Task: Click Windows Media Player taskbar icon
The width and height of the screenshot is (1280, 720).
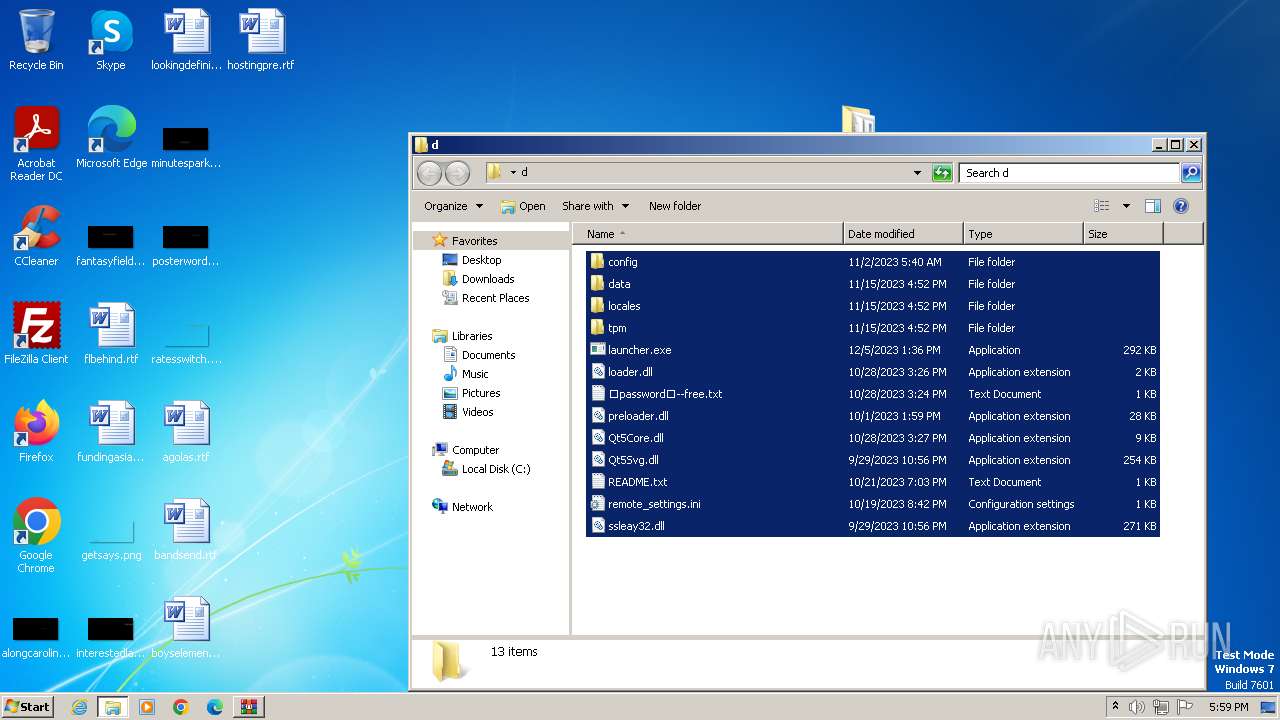Action: [x=146, y=707]
